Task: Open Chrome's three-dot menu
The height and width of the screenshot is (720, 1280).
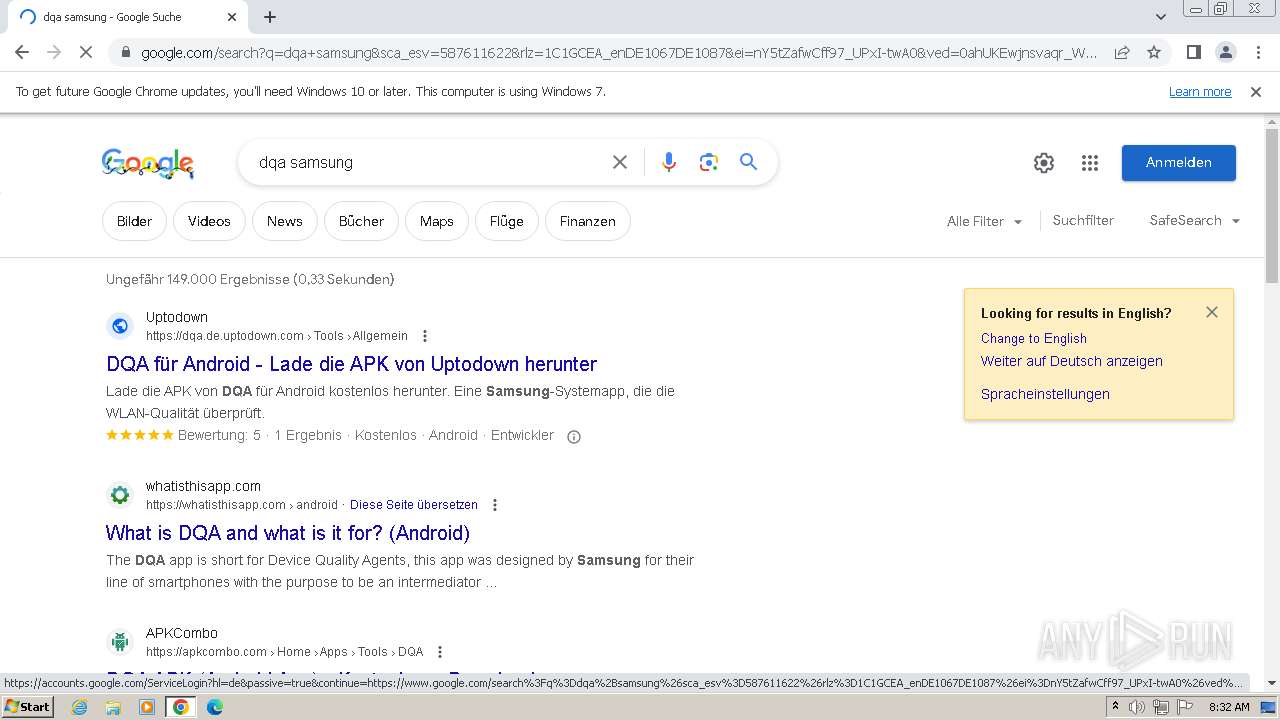Action: pyautogui.click(x=1257, y=52)
